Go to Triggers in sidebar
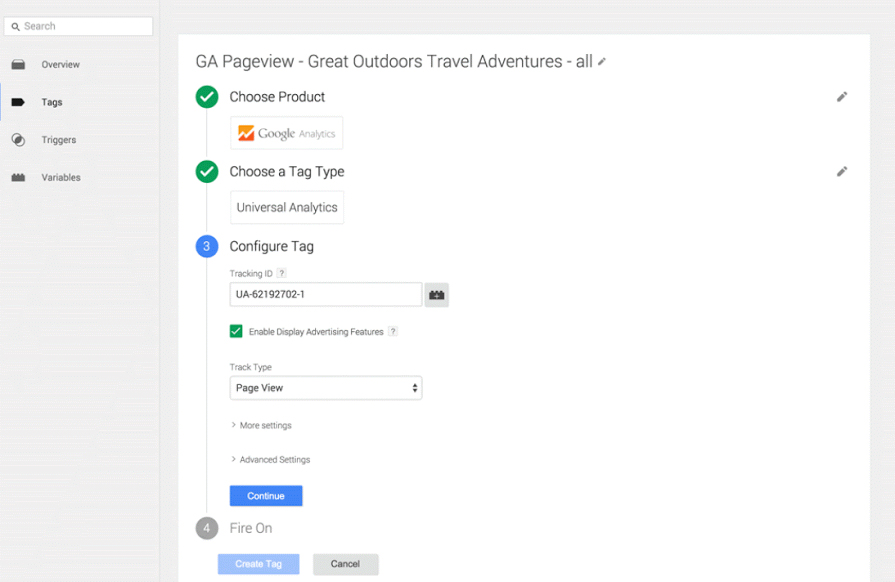895x582 pixels. point(59,140)
